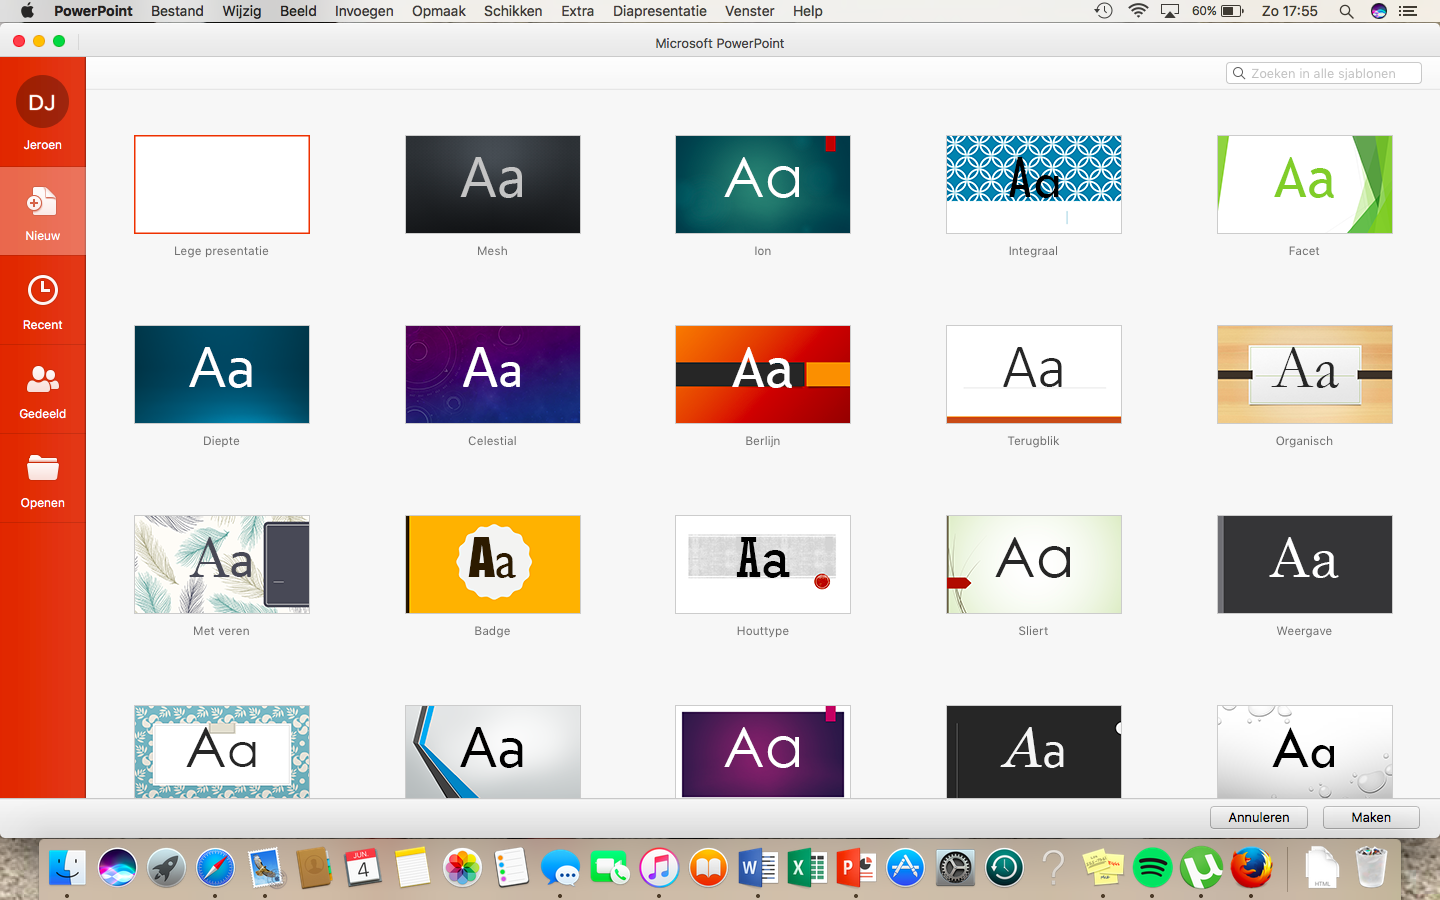The image size is (1440, 900).
Task: Click the Openen folder icon
Action: (43, 468)
